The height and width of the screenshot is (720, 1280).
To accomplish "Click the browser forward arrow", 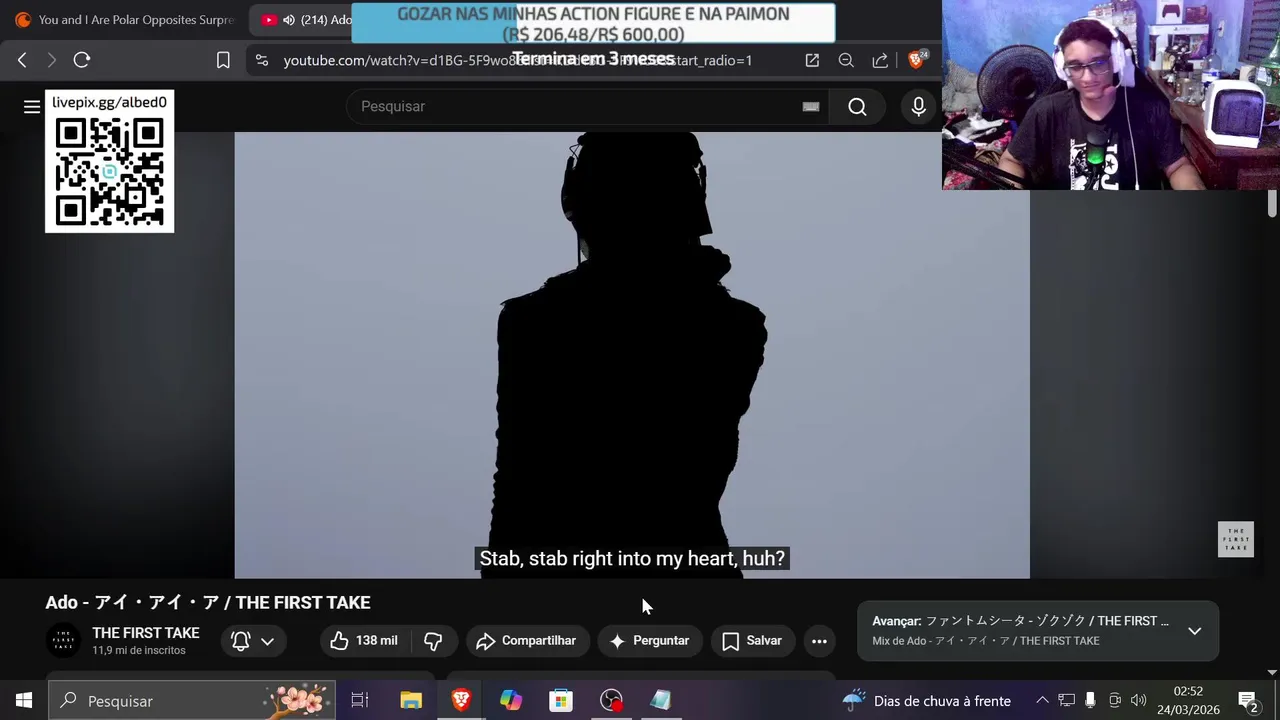I will [x=52, y=60].
